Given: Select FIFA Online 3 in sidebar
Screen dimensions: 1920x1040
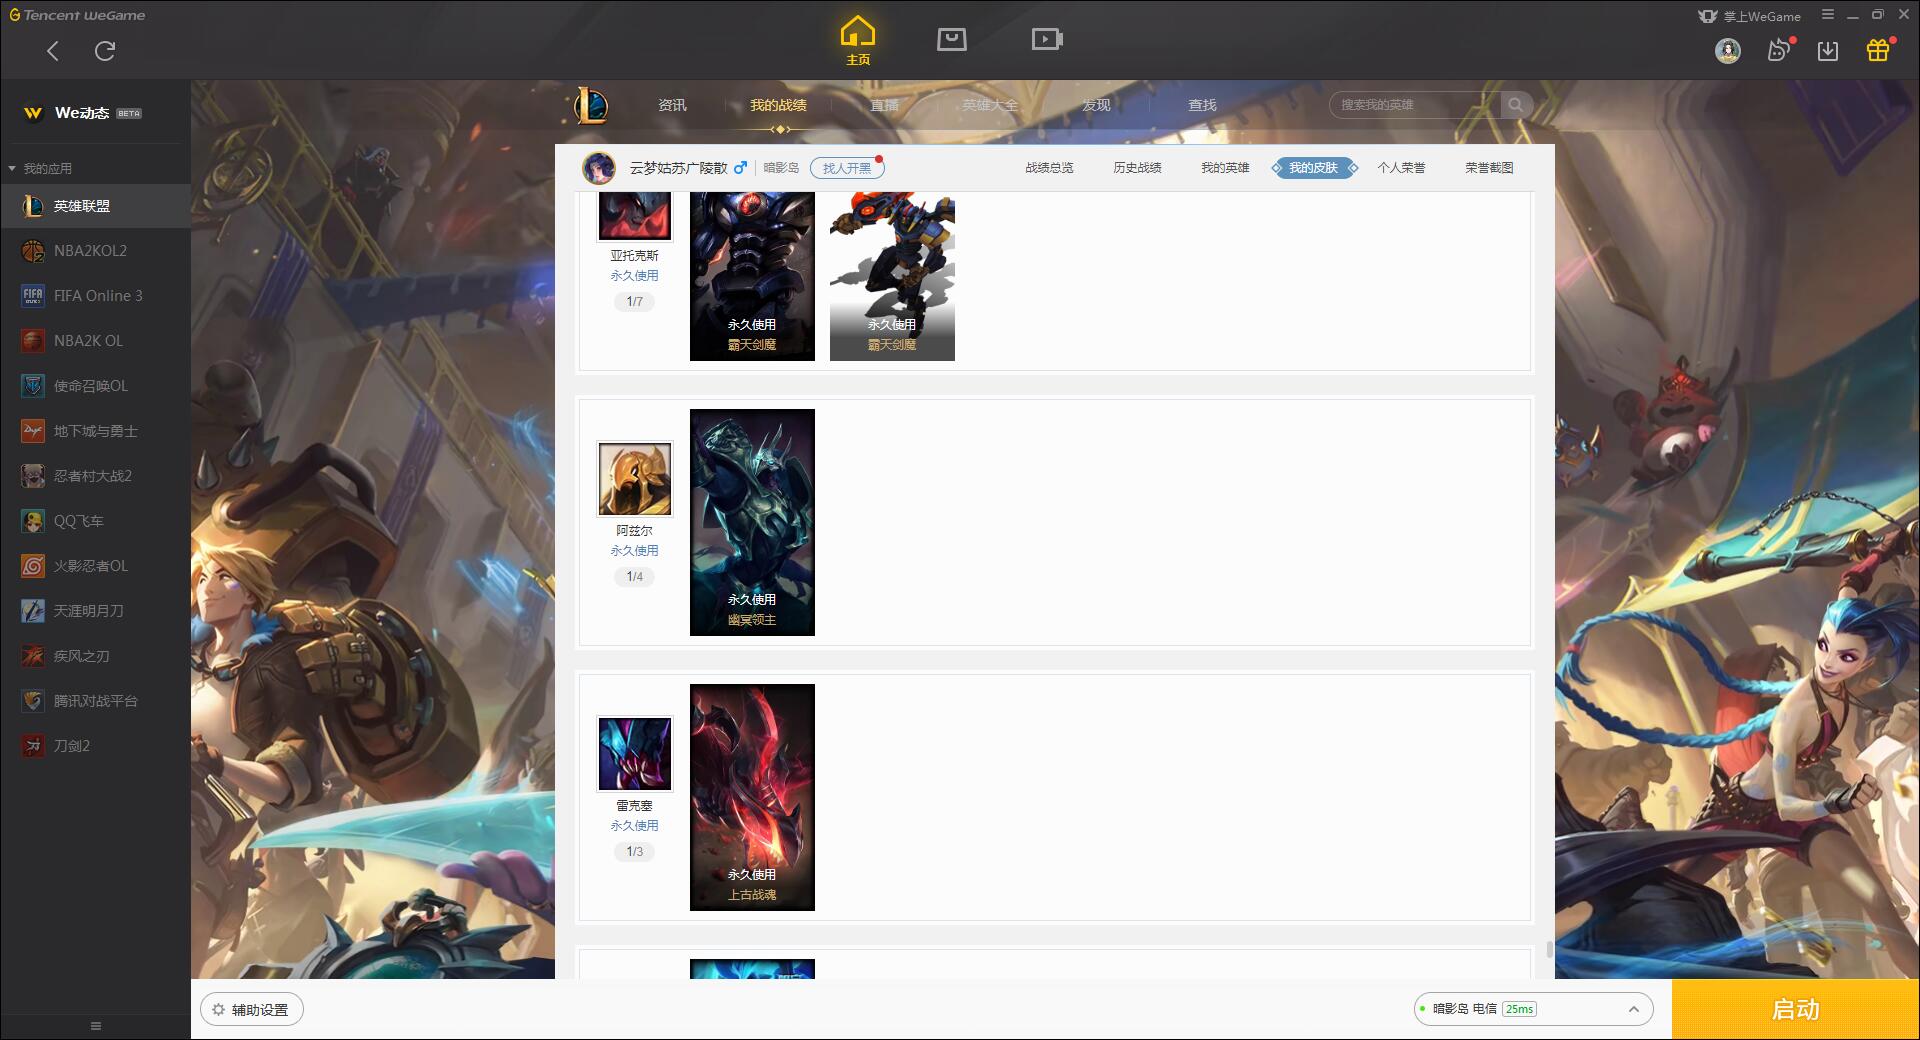Looking at the screenshot, I should pos(95,296).
